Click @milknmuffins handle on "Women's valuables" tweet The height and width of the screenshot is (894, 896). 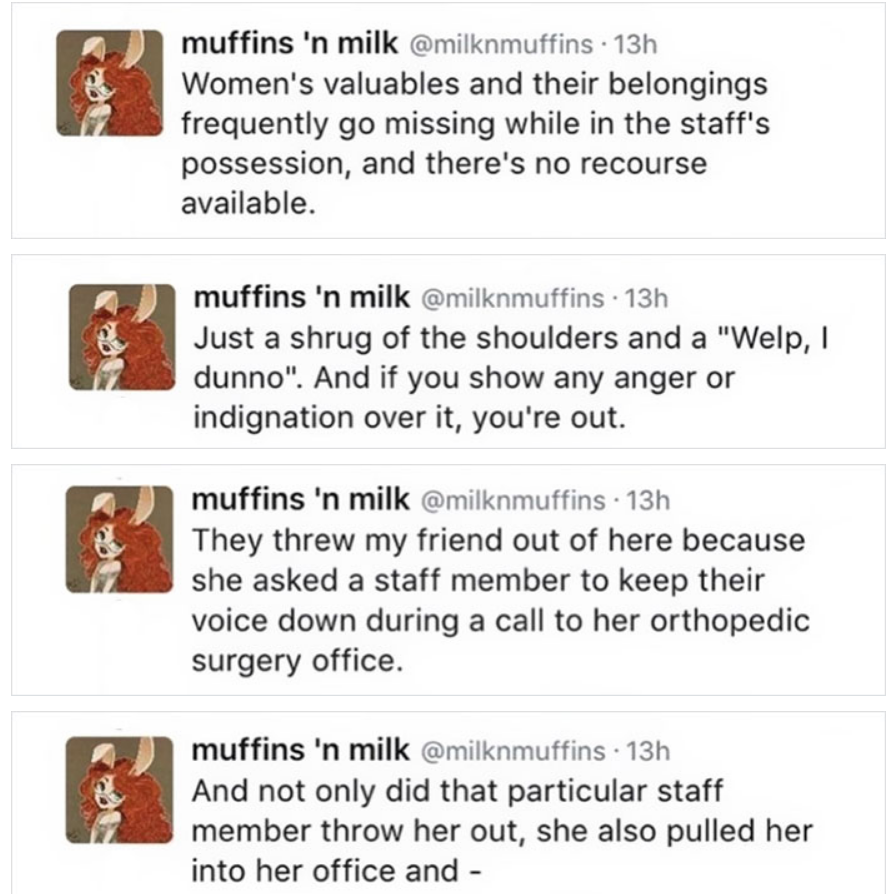[x=488, y=46]
